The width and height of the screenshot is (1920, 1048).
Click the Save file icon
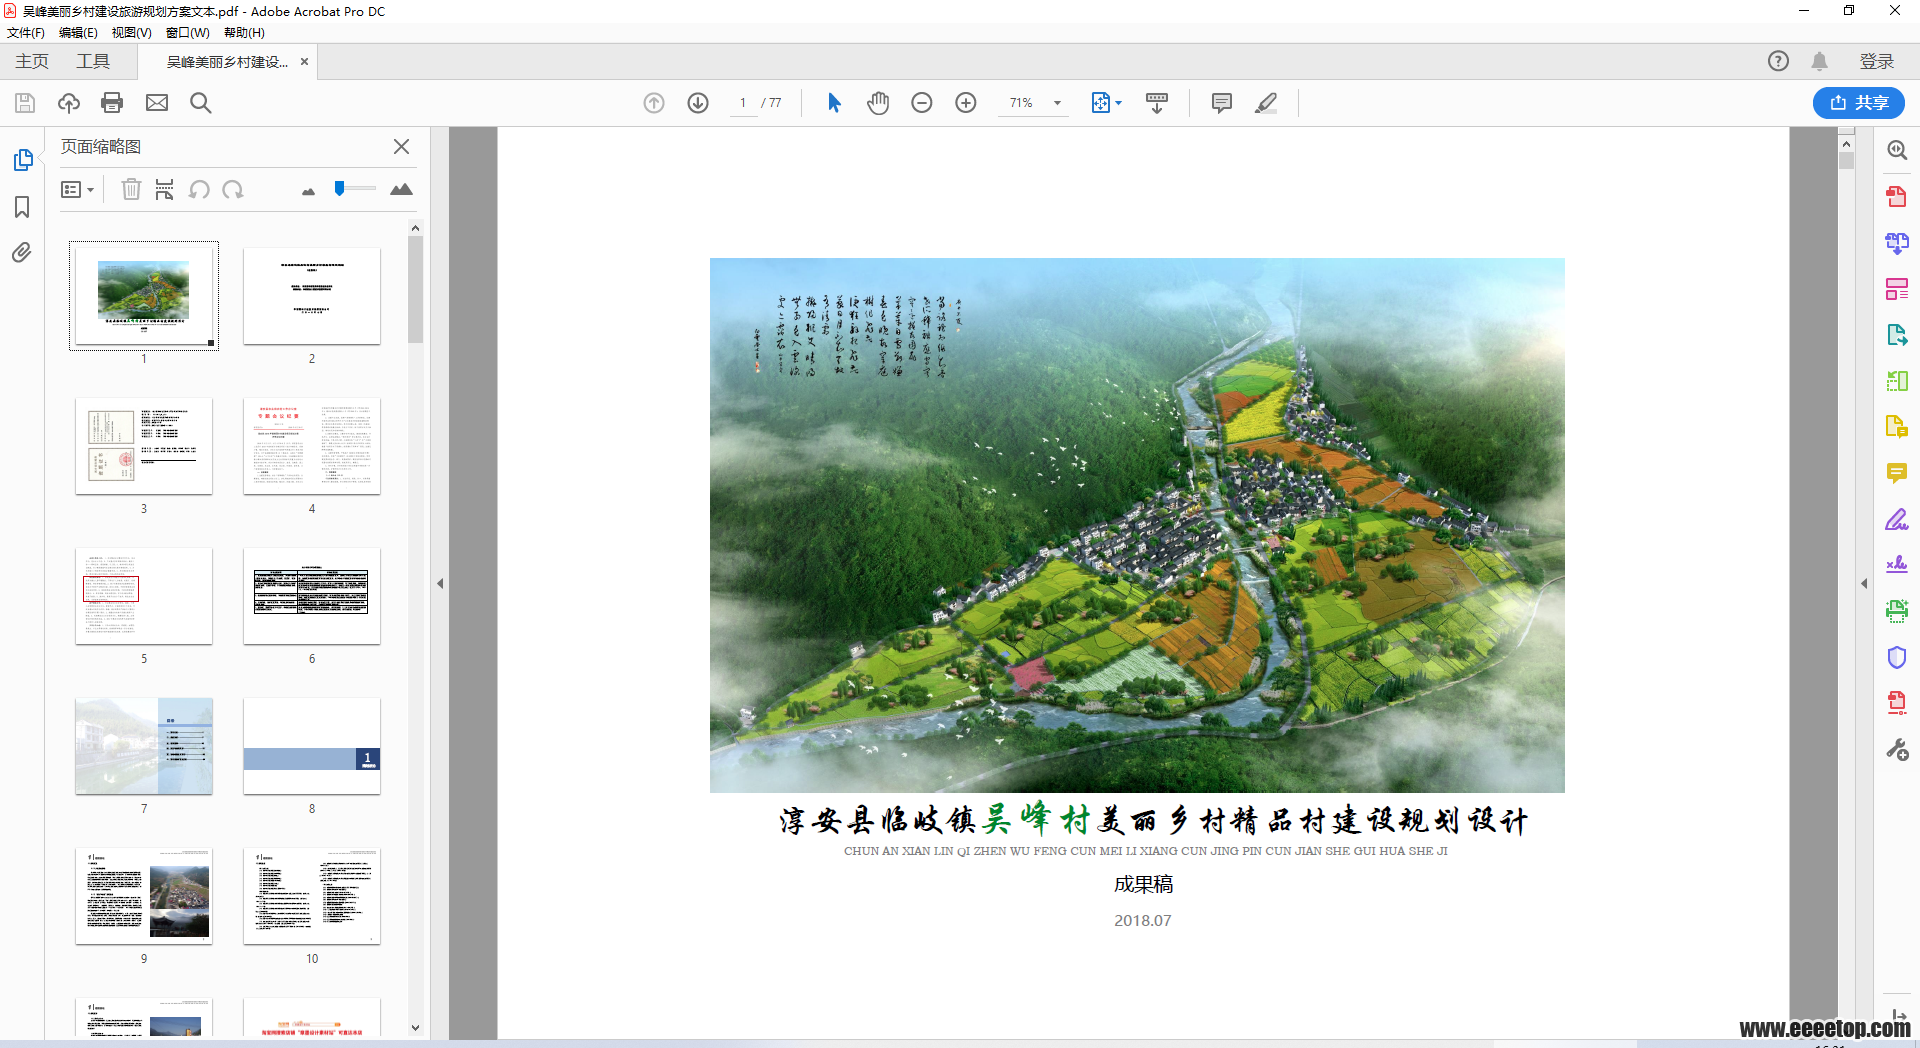click(25, 103)
